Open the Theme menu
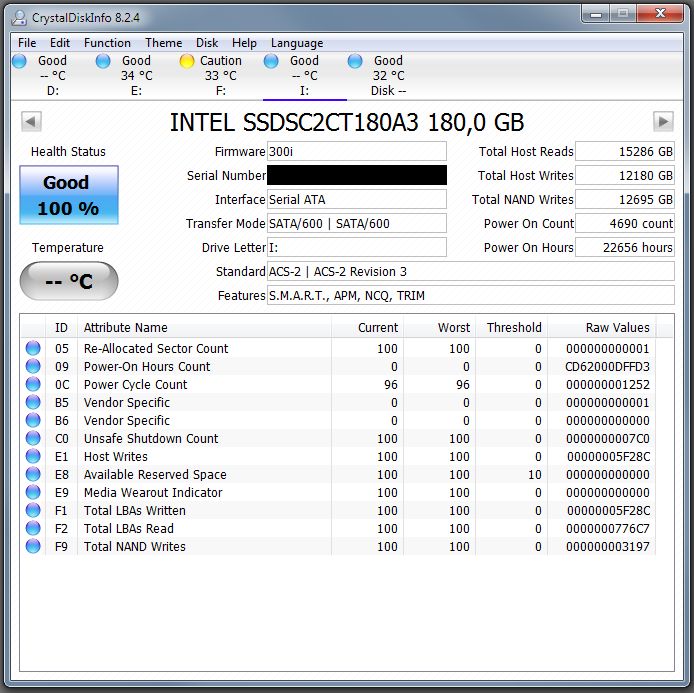The width and height of the screenshot is (694, 693). point(163,42)
